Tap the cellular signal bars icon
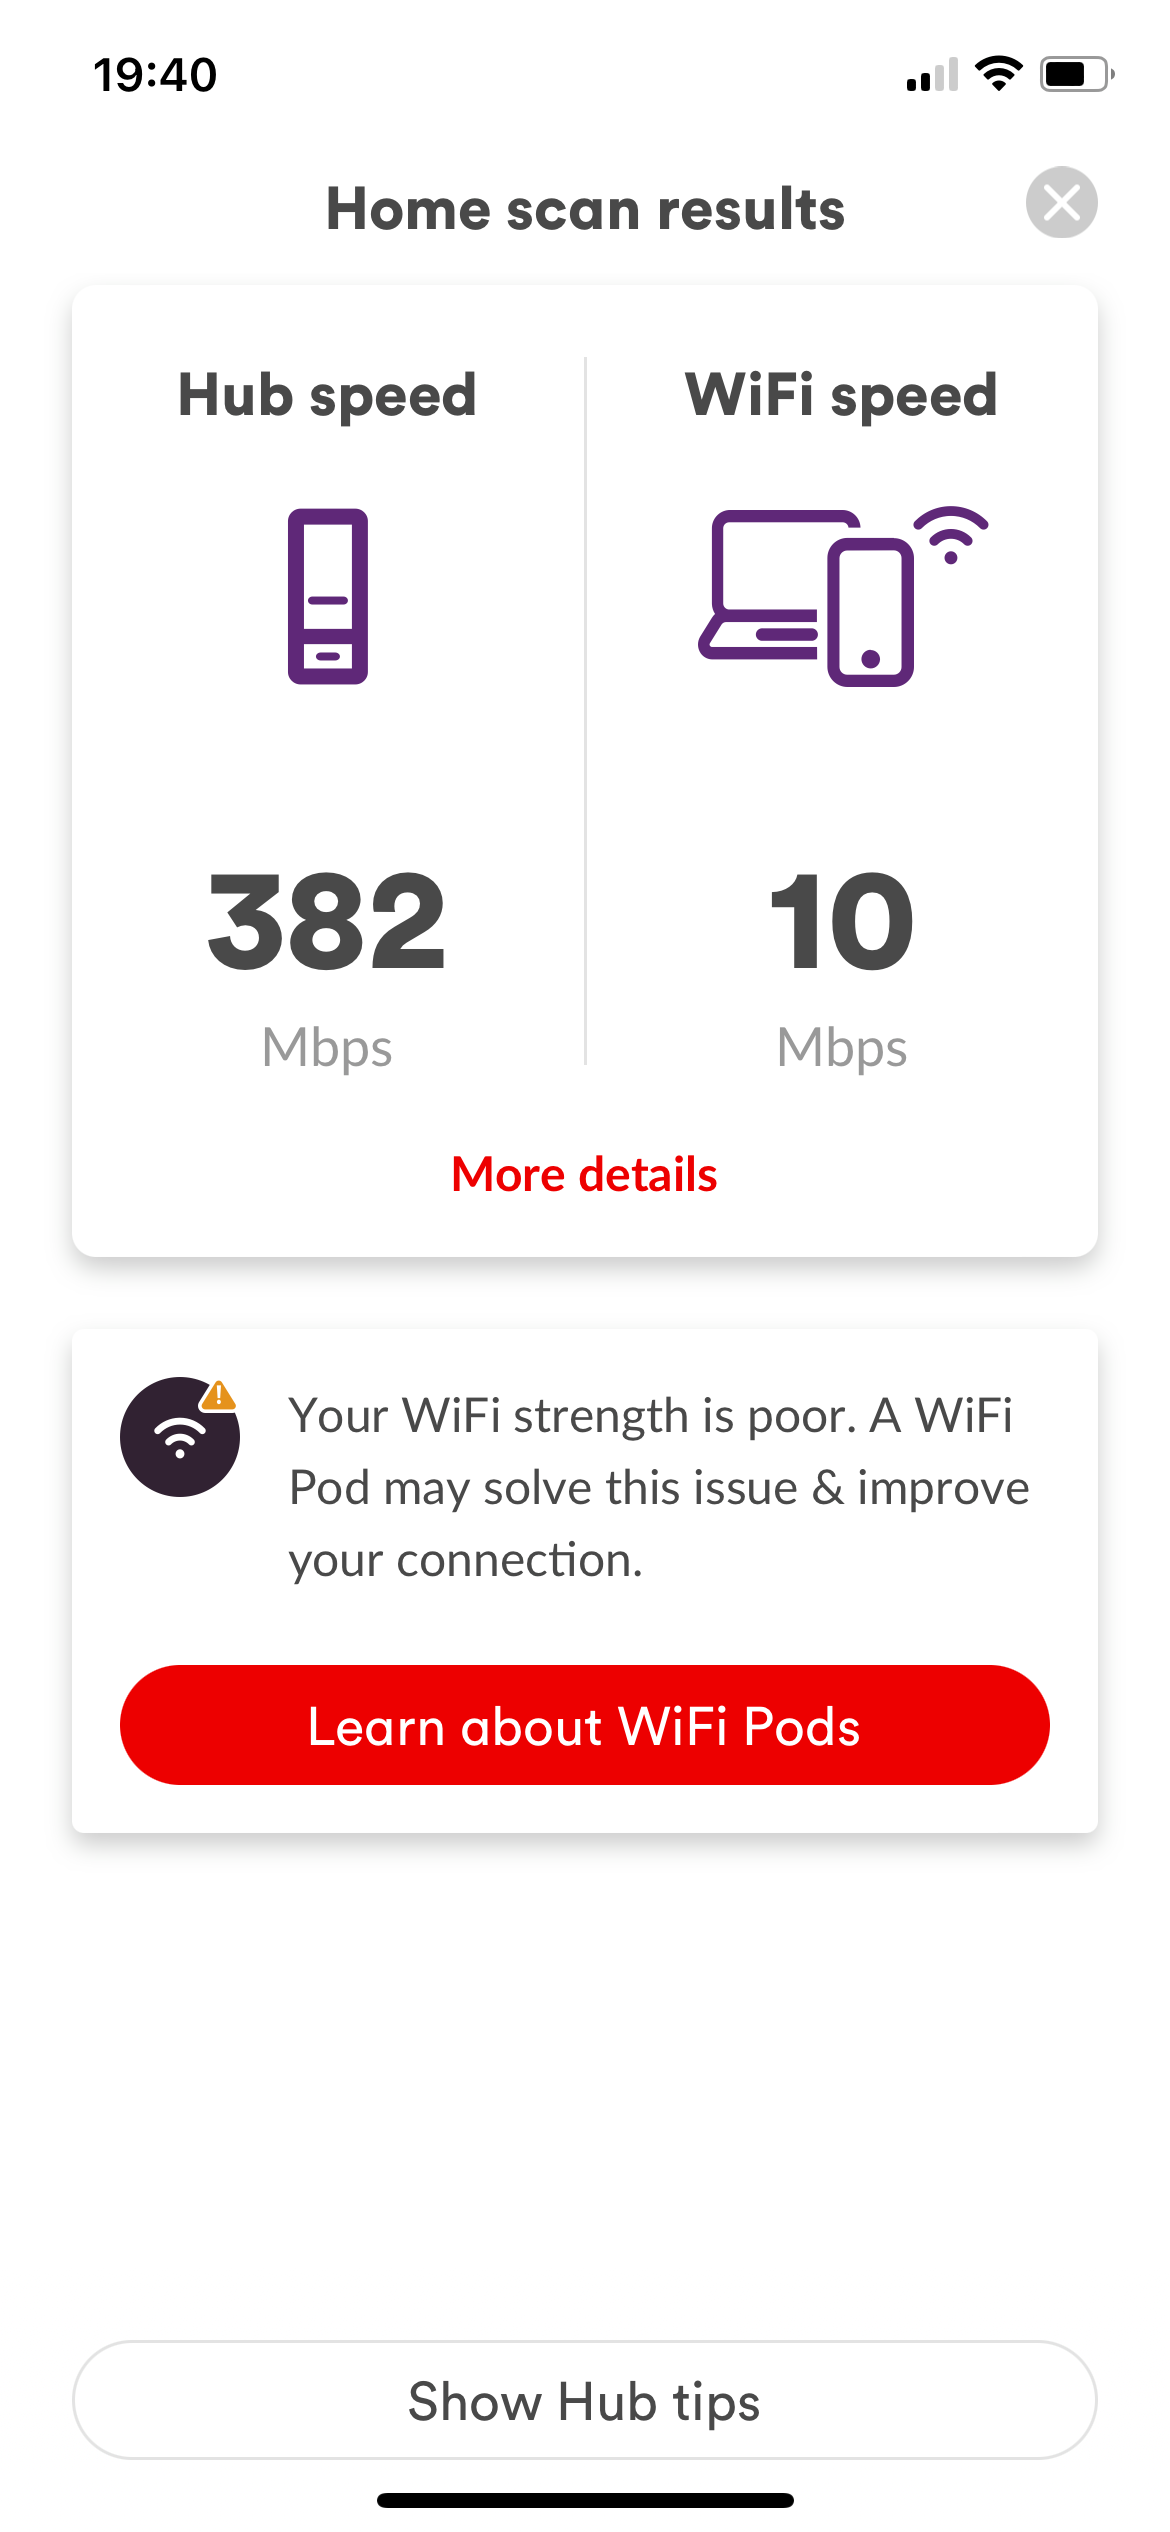Screen dimensions: 1170x2532 pos(932,75)
